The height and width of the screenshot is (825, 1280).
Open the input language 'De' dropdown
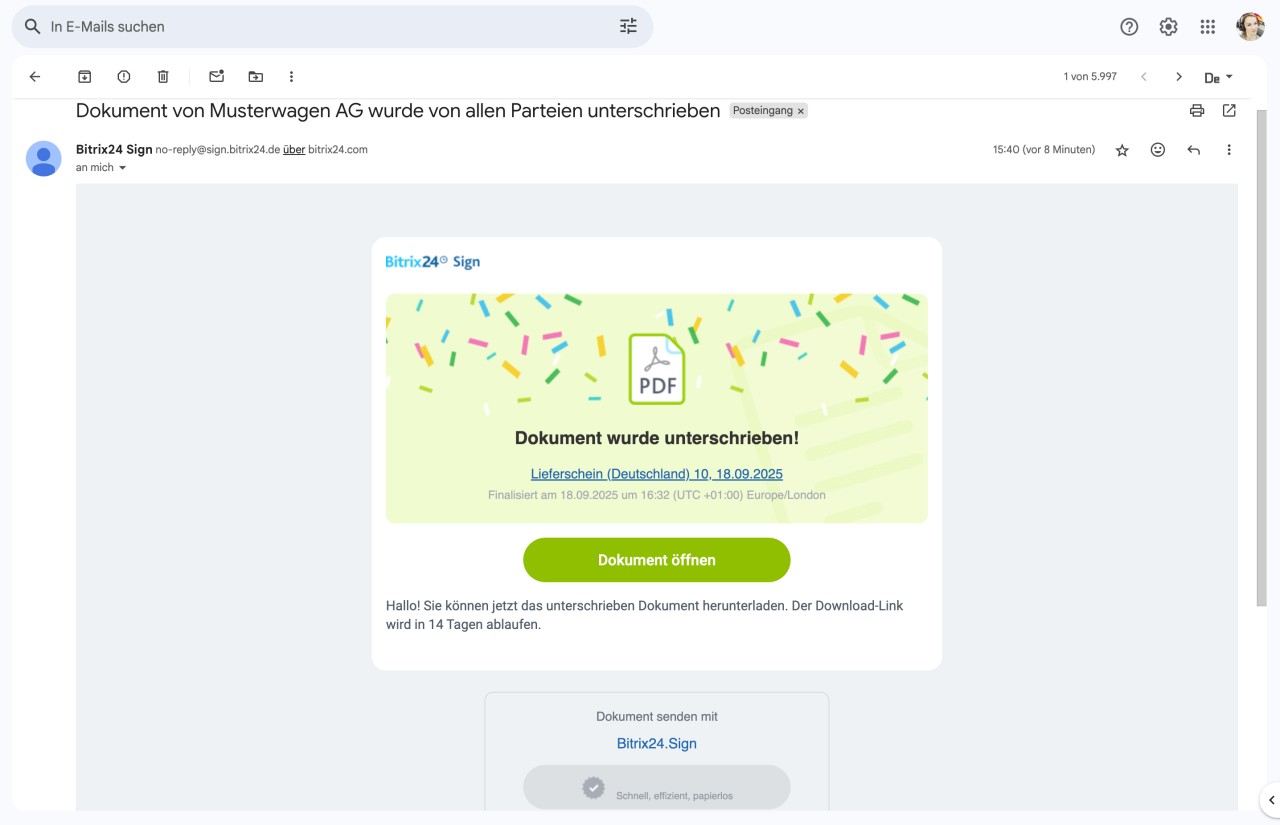(1218, 77)
